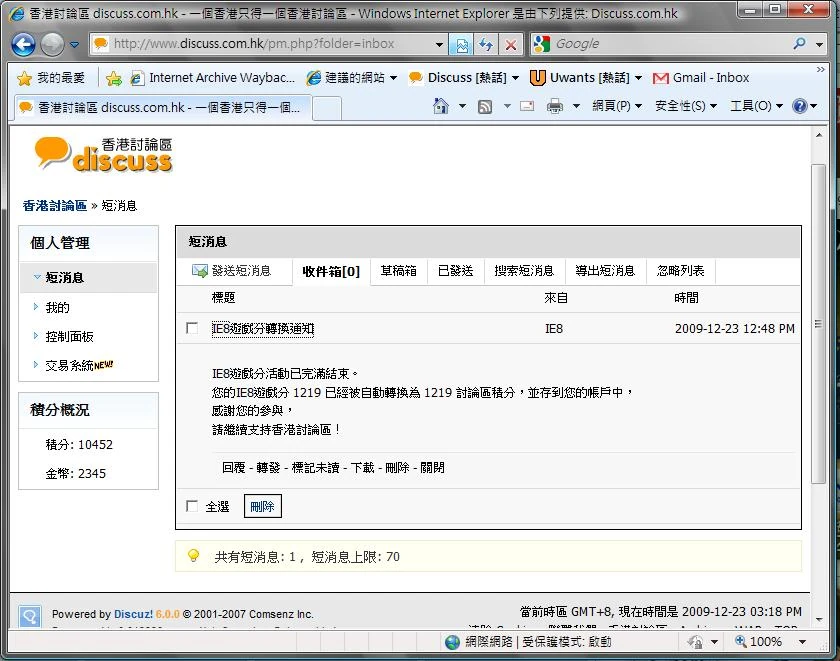Click the search magnifier icon
This screenshot has height=661, width=840.
799,44
